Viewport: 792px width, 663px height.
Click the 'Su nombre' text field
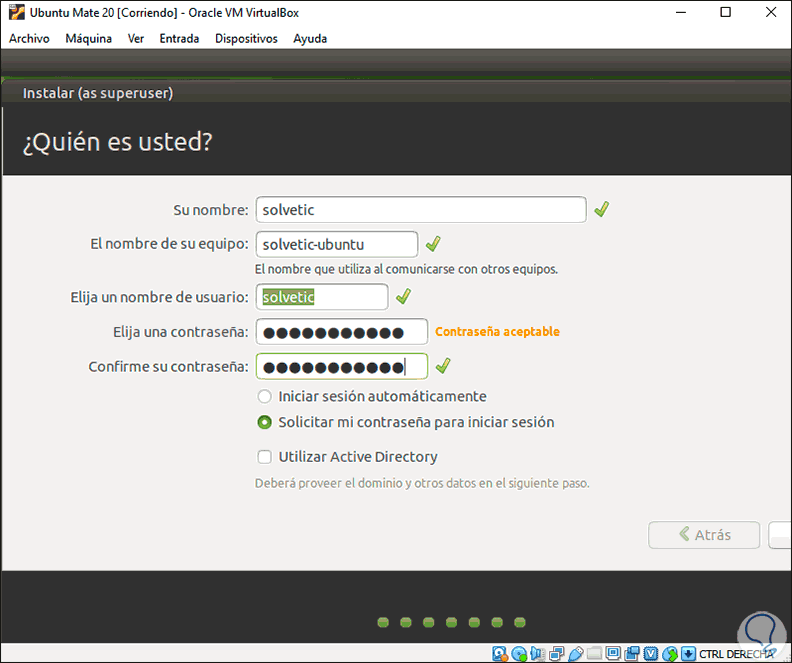[421, 210]
